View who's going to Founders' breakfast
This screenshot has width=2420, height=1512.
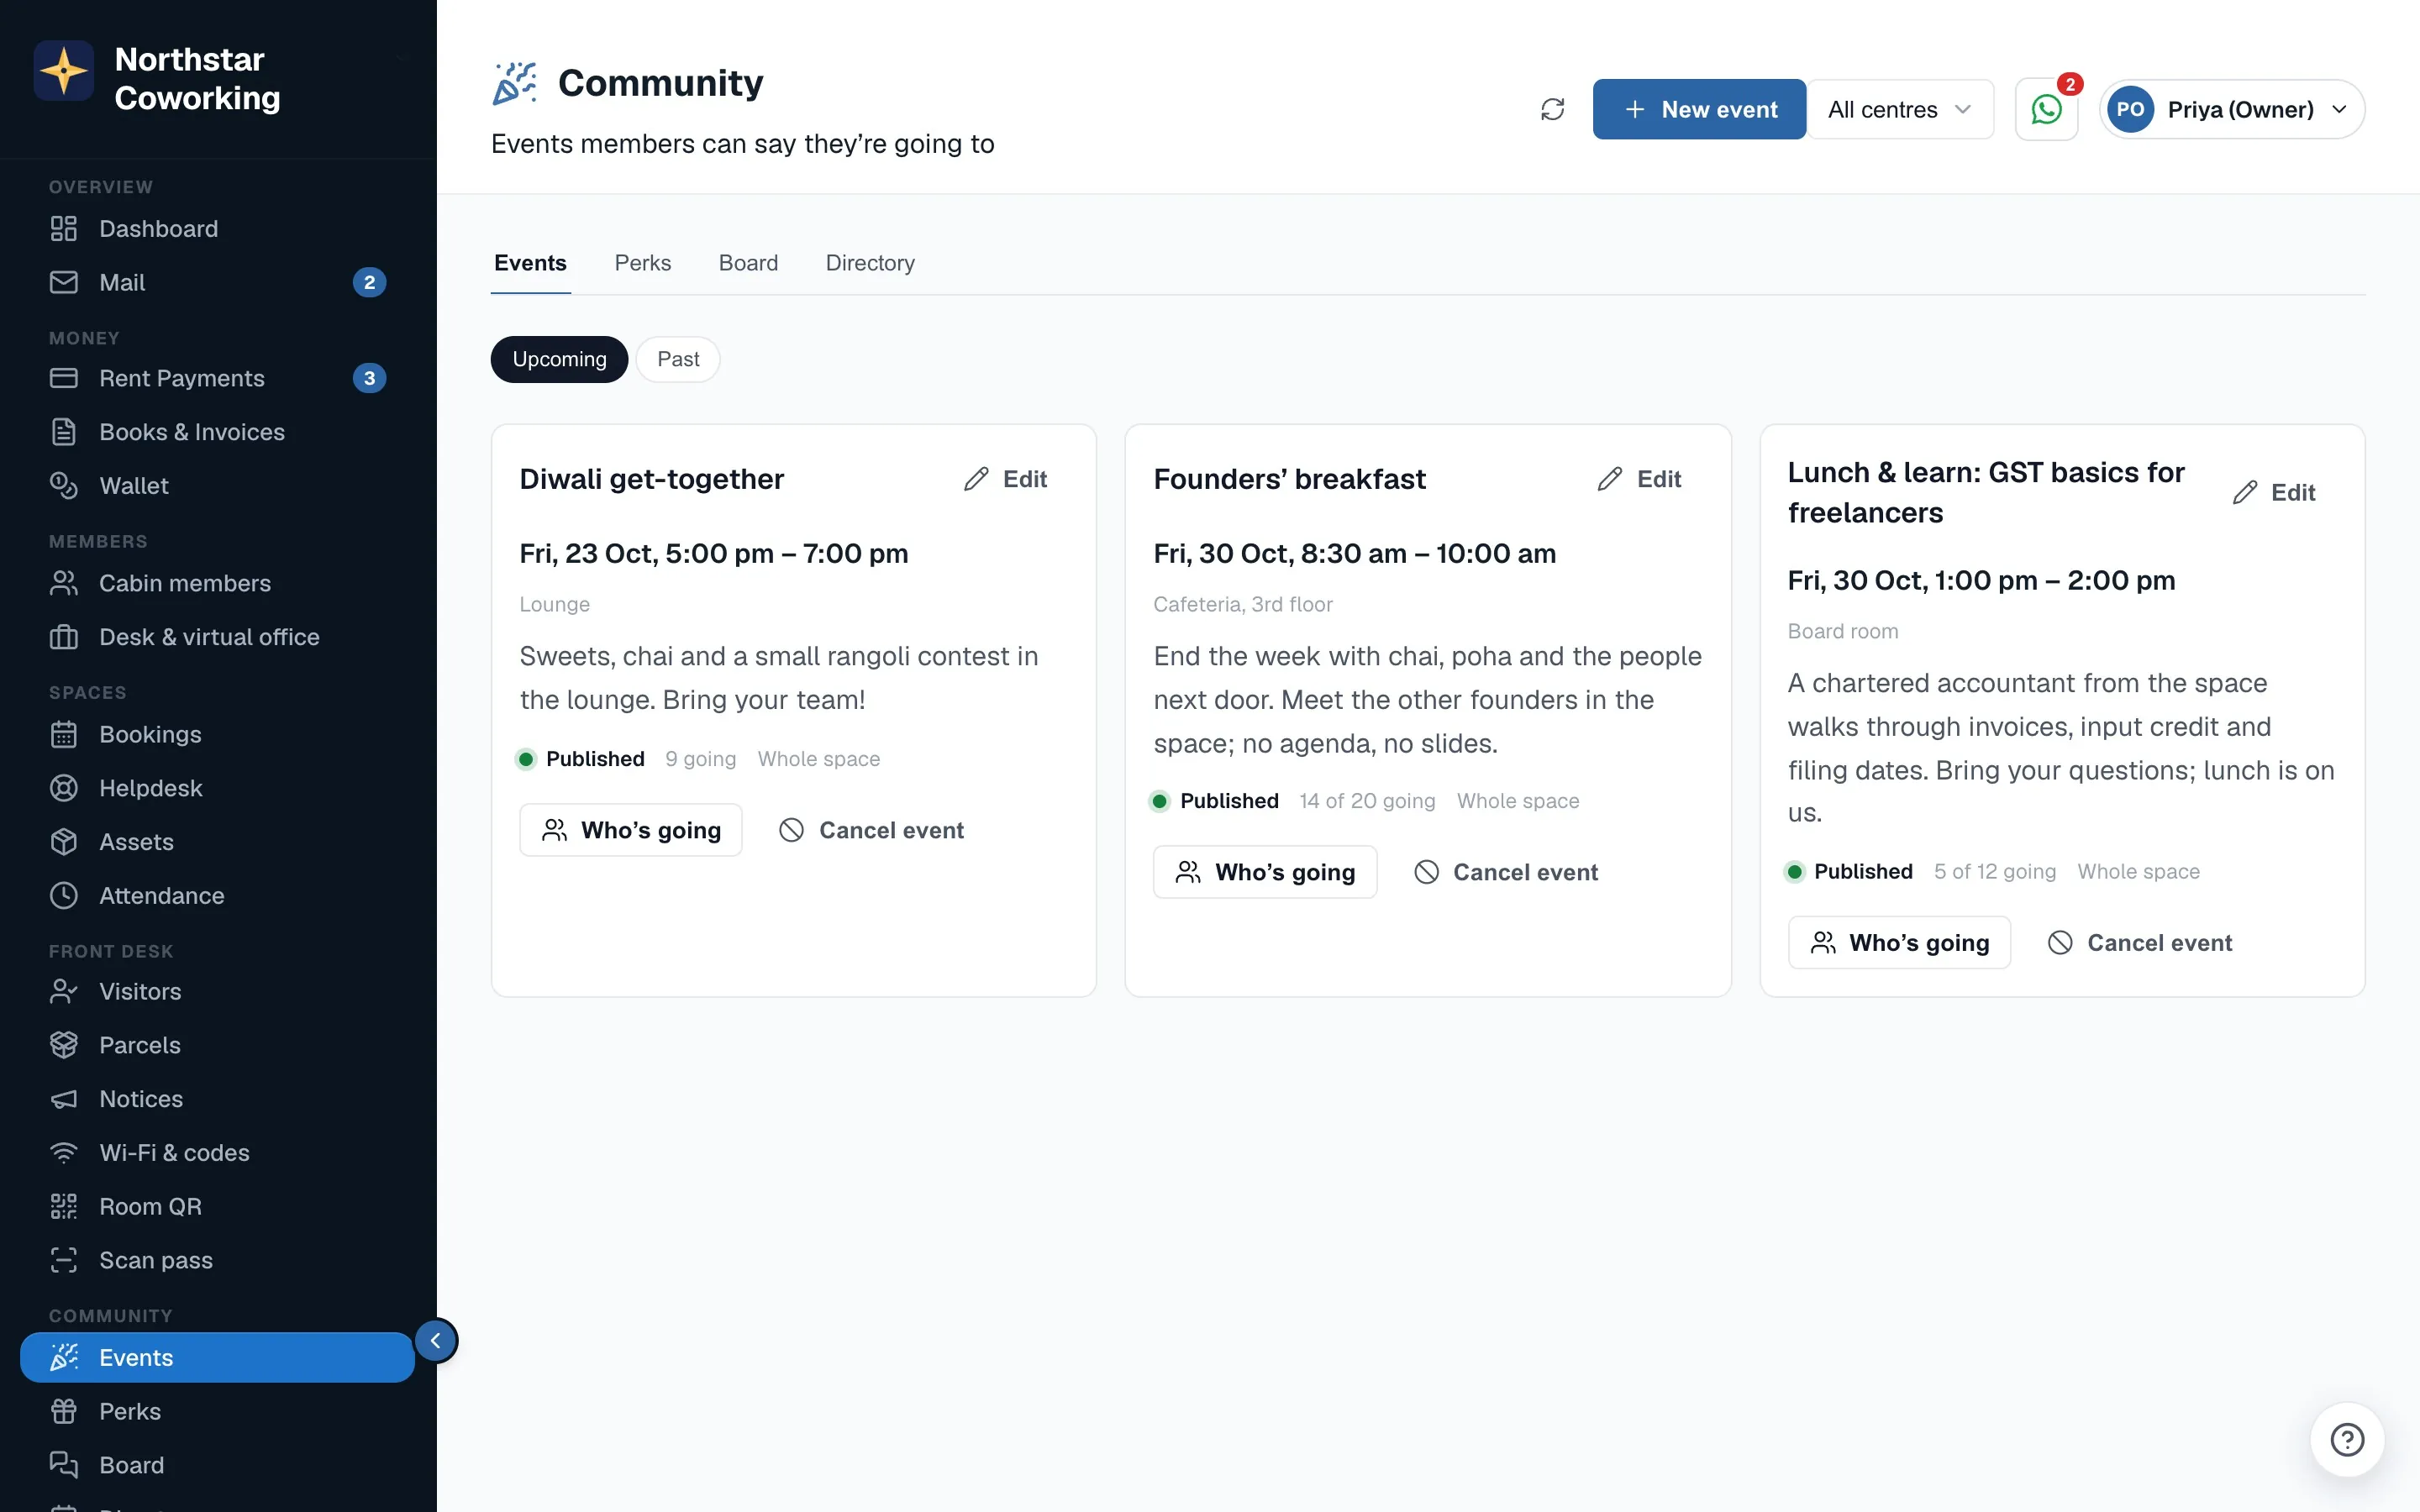[x=1265, y=872]
